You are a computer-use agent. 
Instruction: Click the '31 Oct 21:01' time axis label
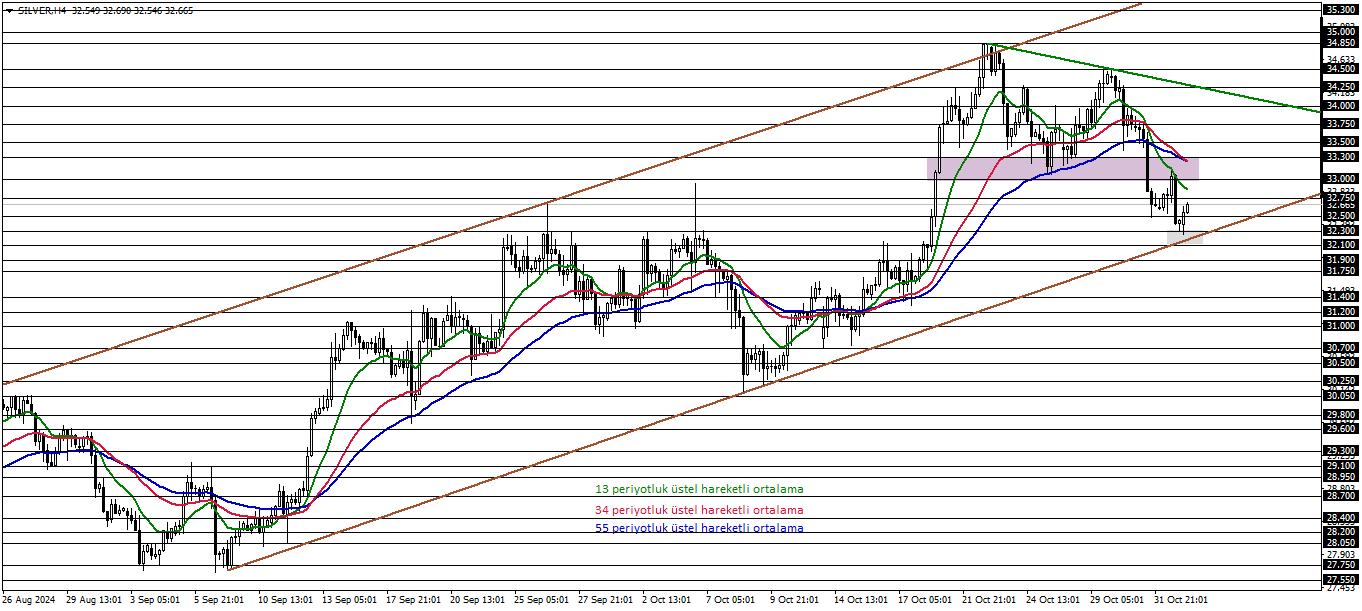(x=1182, y=600)
